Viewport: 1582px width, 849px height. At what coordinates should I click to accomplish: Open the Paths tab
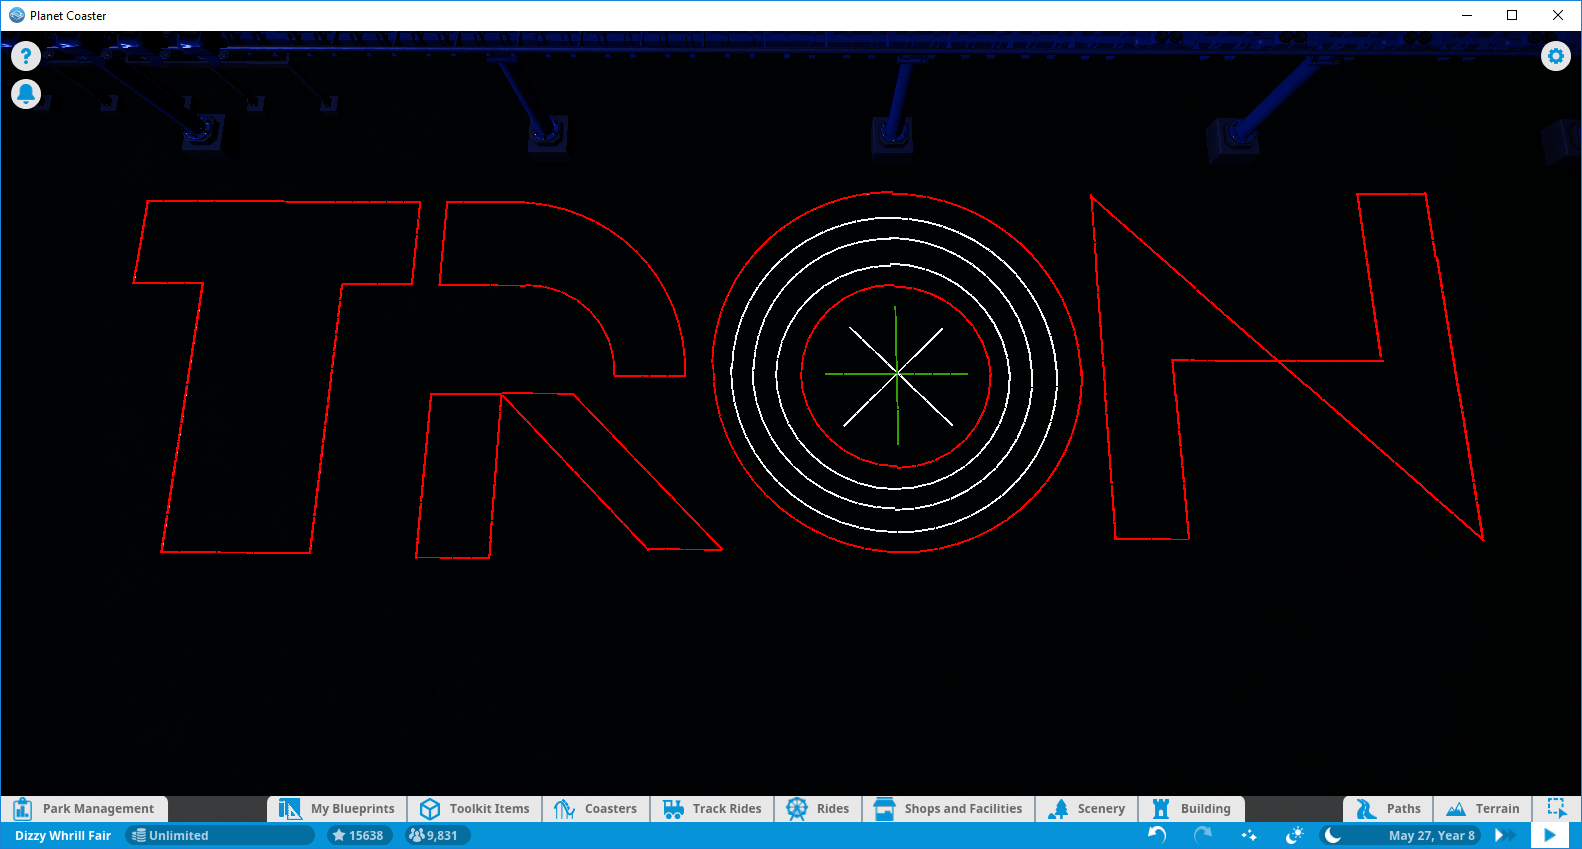pyautogui.click(x=1388, y=809)
